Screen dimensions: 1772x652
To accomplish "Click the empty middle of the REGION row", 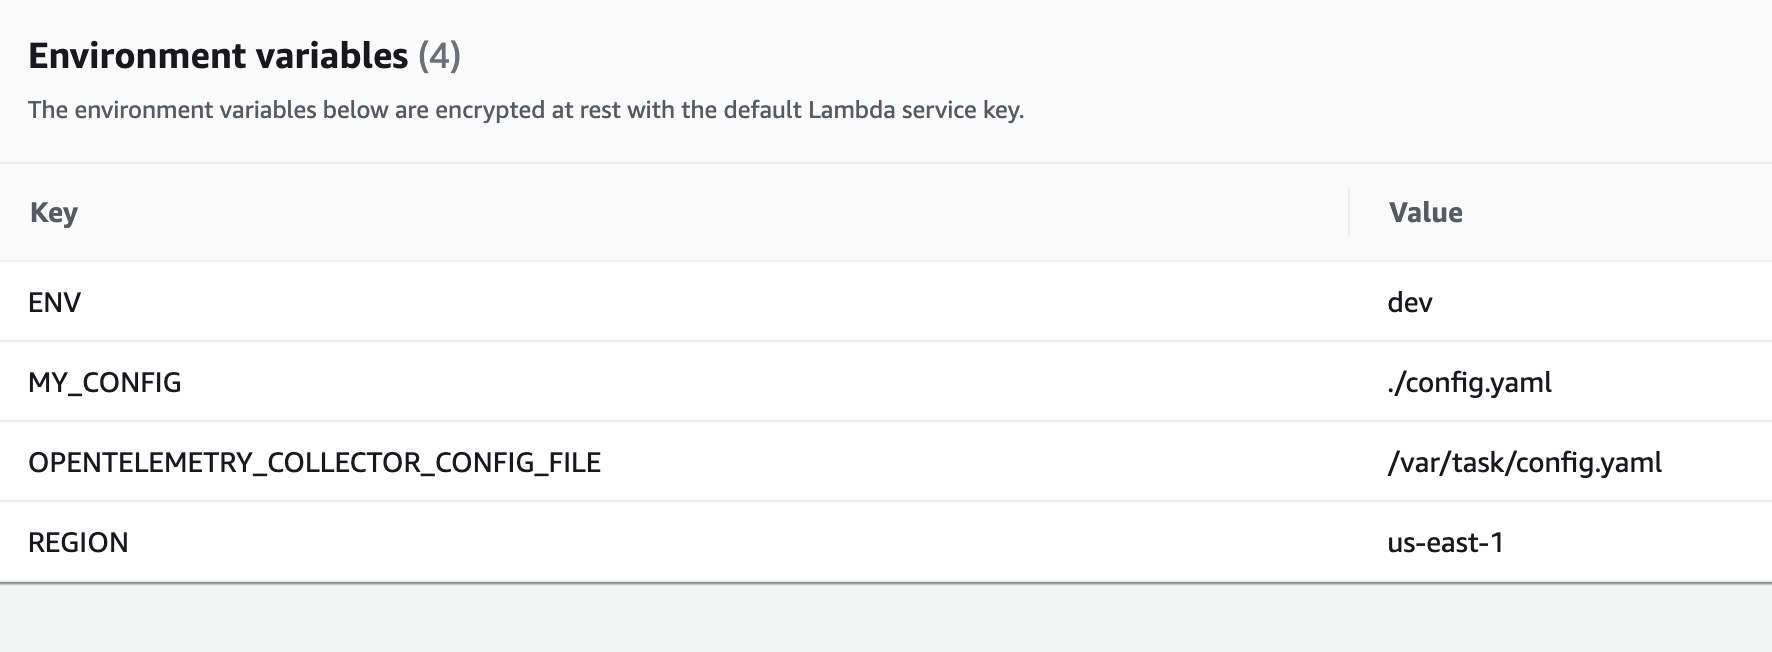I will point(700,542).
